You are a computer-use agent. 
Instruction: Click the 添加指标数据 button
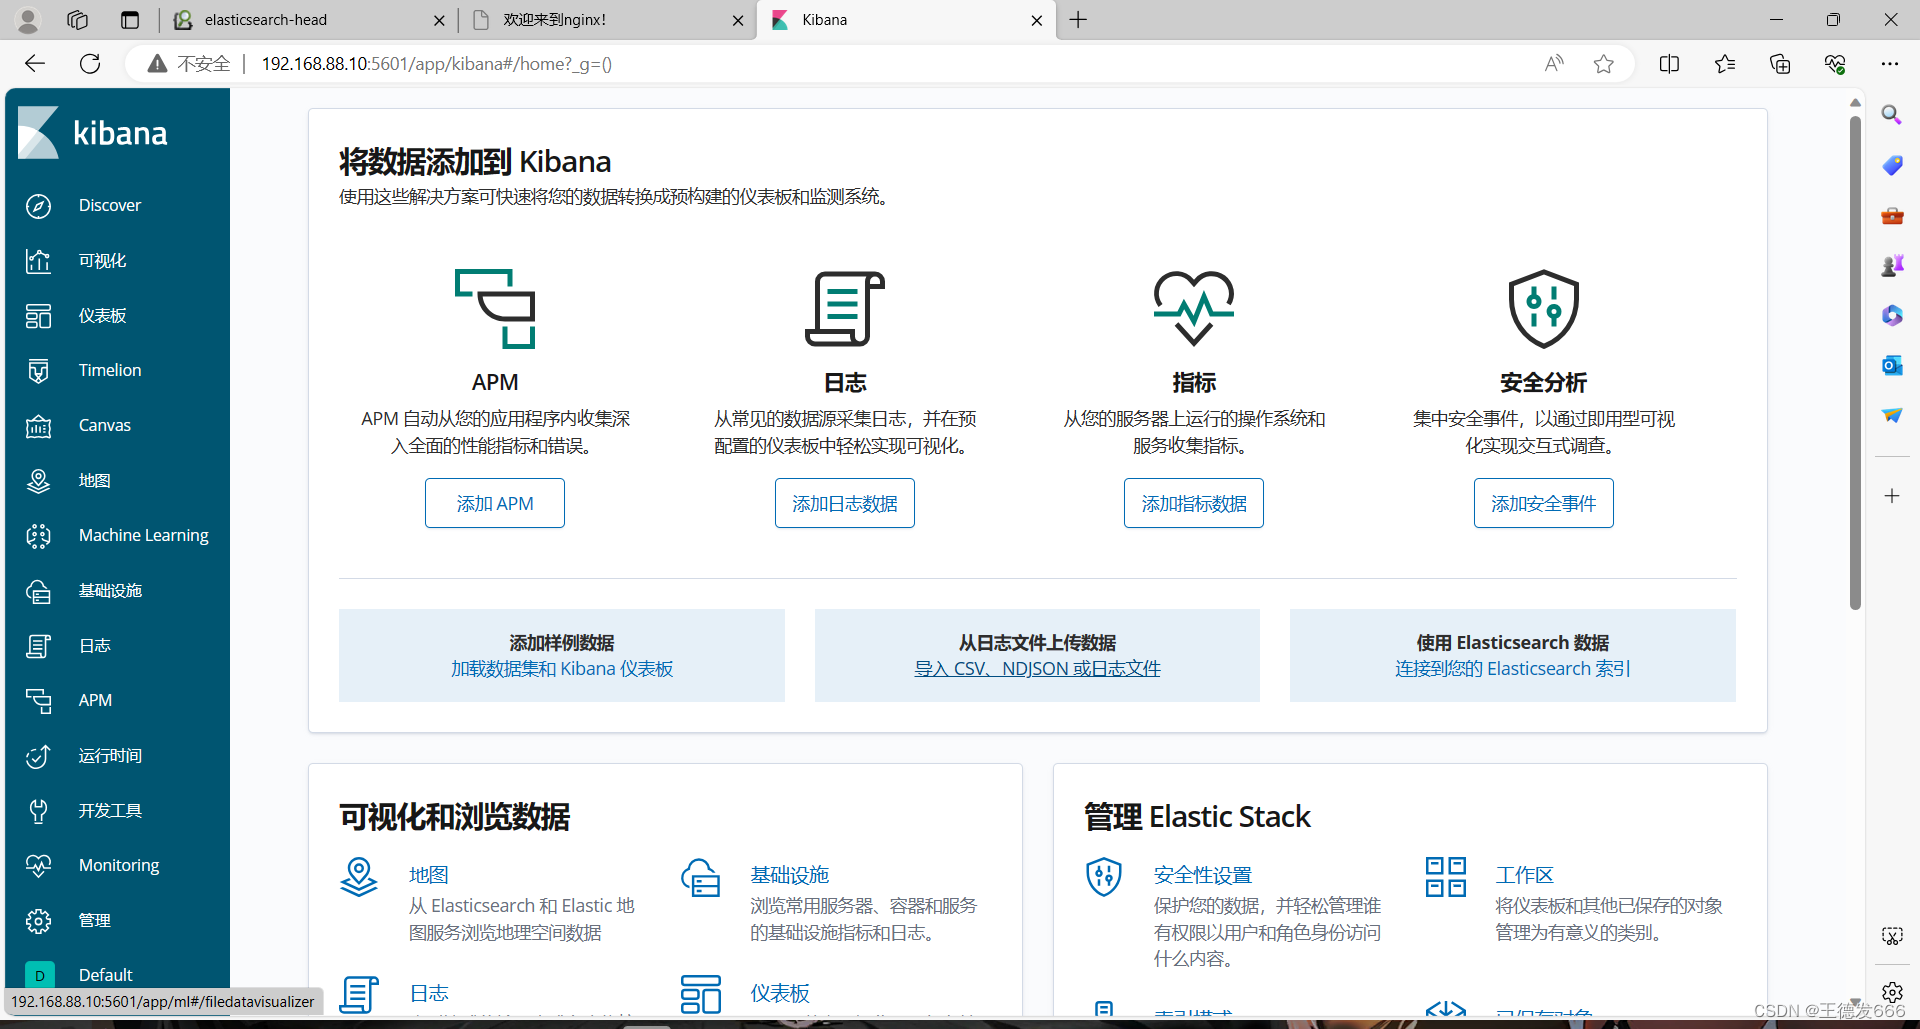[x=1194, y=503]
